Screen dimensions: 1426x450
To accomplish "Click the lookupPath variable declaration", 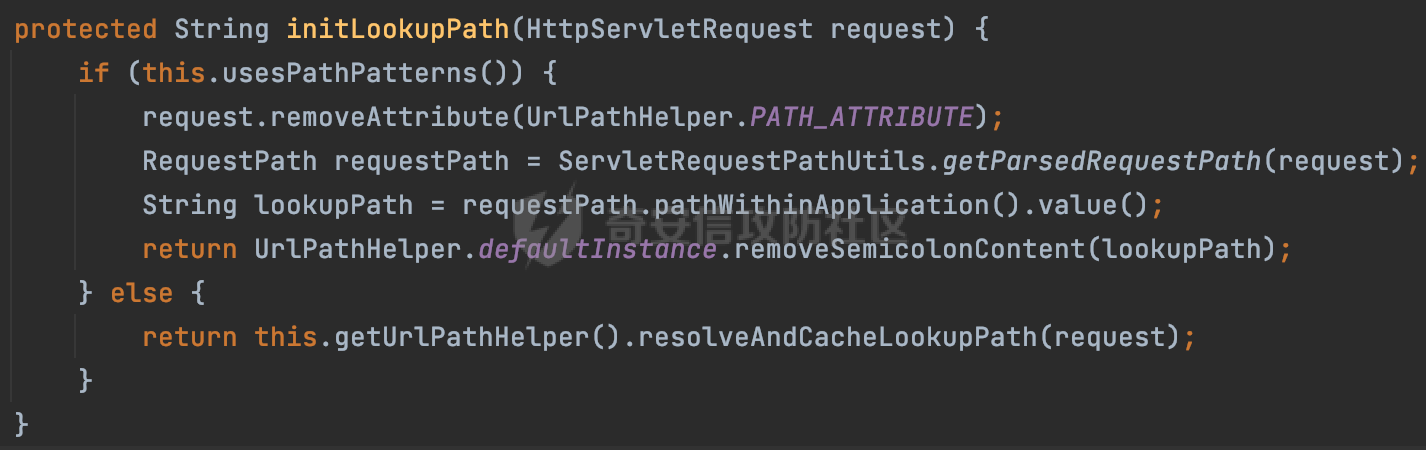I will point(334,205).
